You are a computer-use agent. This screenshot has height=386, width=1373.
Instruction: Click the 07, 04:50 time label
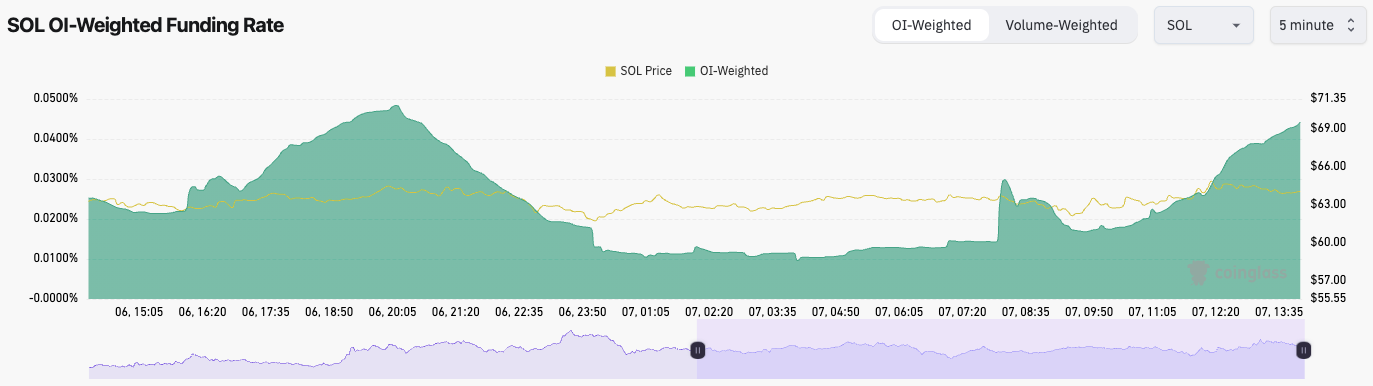coord(836,312)
